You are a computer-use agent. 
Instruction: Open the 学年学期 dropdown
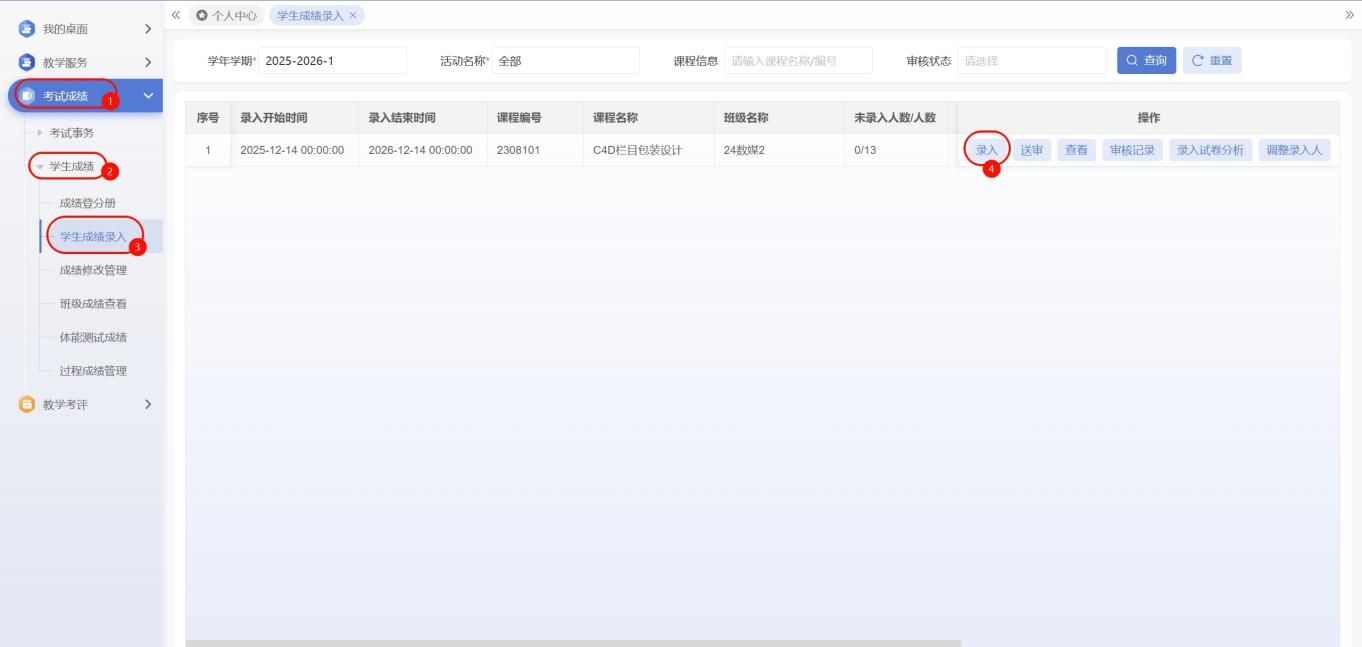(332, 61)
